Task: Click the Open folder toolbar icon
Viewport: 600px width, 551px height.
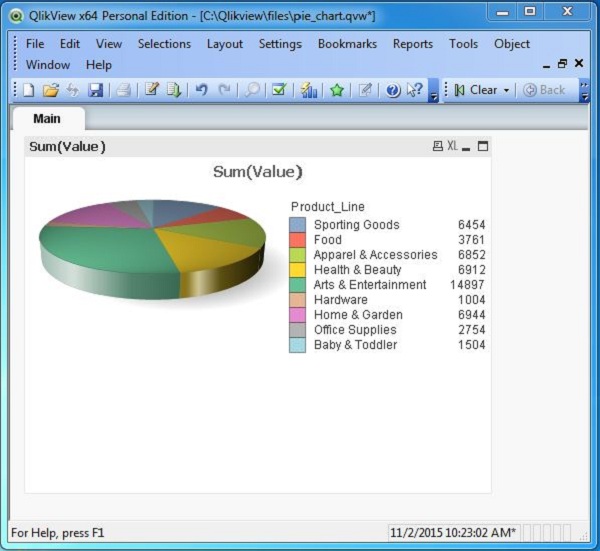Action: point(51,91)
